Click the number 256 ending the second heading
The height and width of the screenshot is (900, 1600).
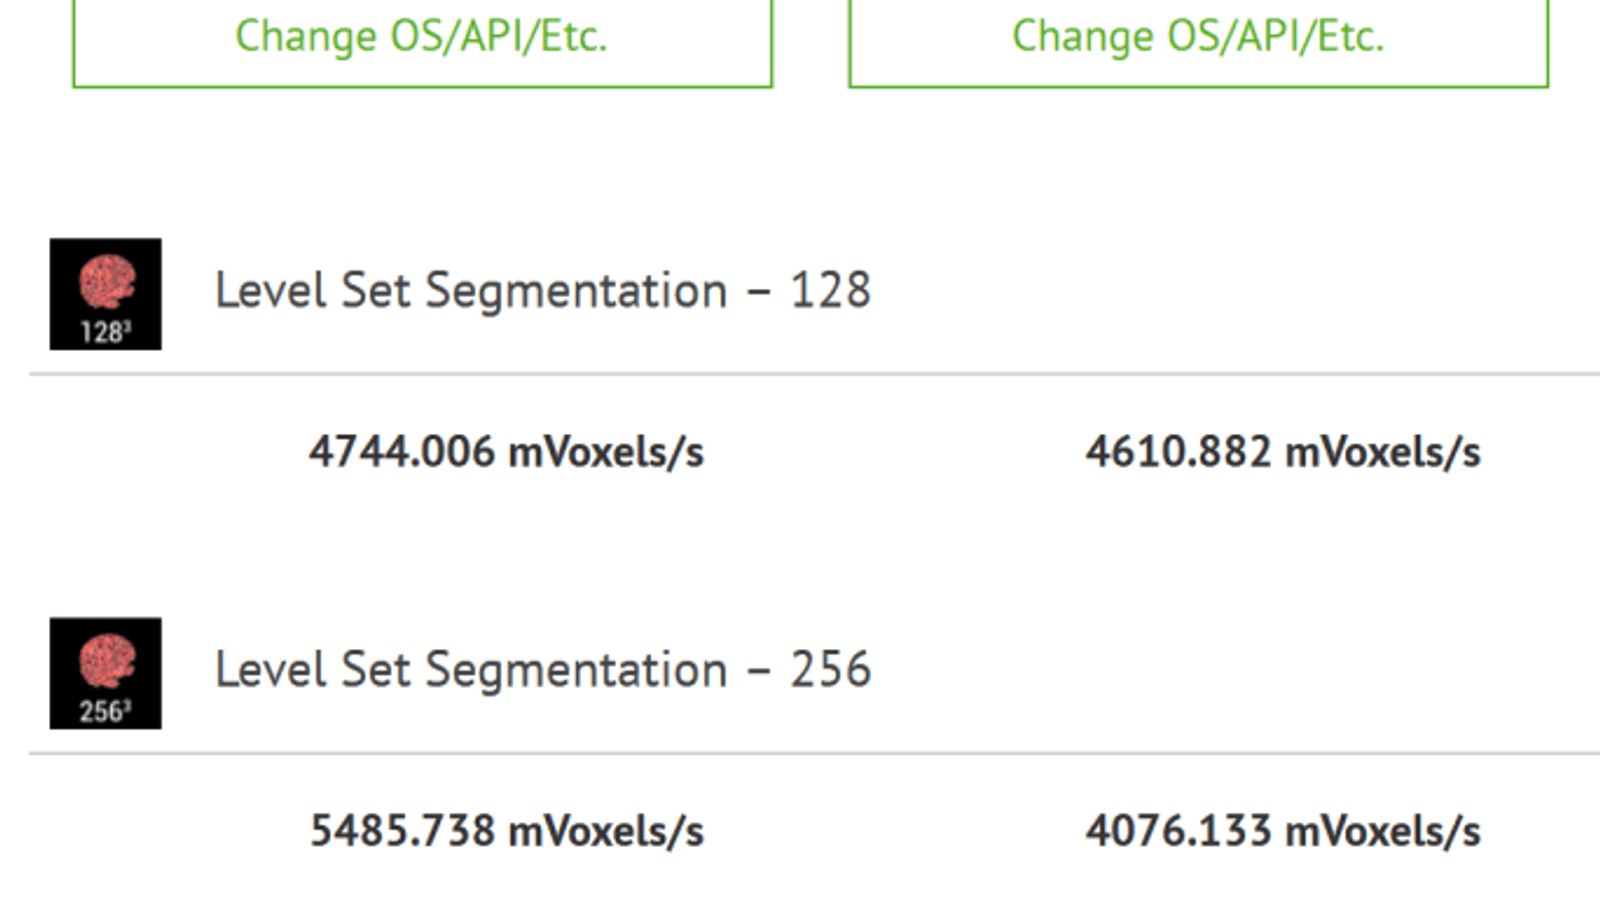click(830, 670)
